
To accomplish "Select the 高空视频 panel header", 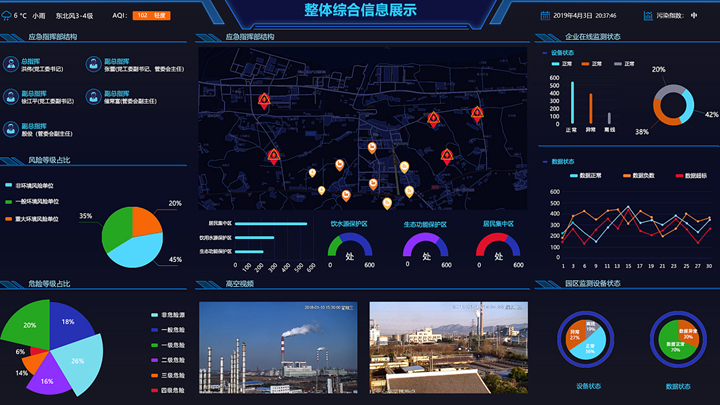I will [x=240, y=284].
